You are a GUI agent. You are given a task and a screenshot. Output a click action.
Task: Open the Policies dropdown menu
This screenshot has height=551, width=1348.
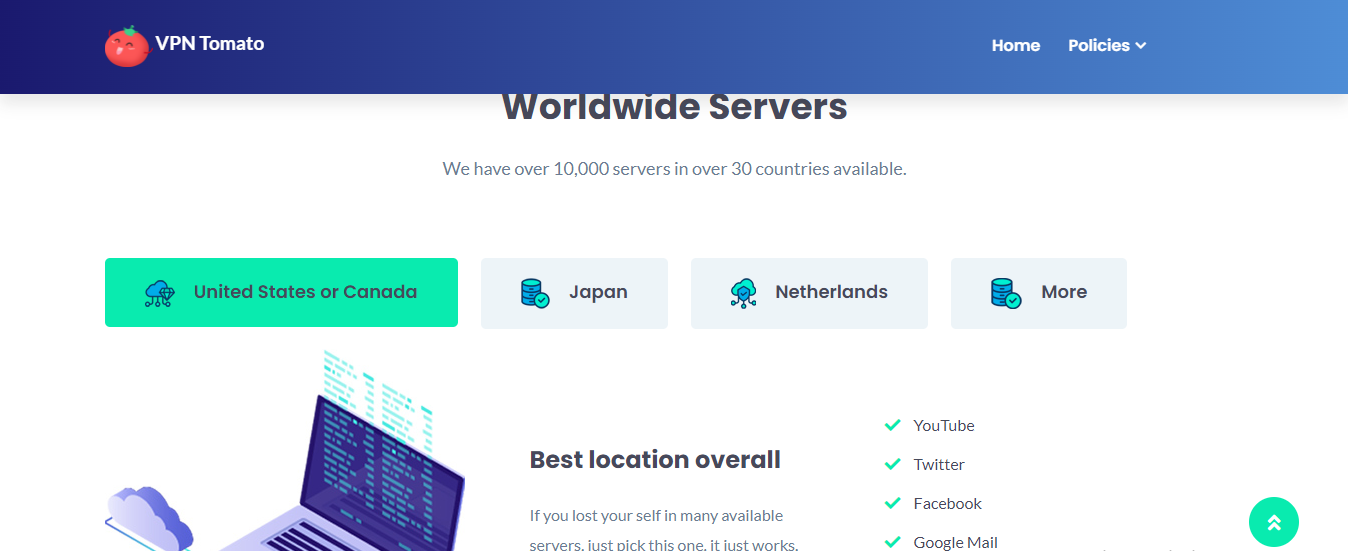[x=1107, y=45]
